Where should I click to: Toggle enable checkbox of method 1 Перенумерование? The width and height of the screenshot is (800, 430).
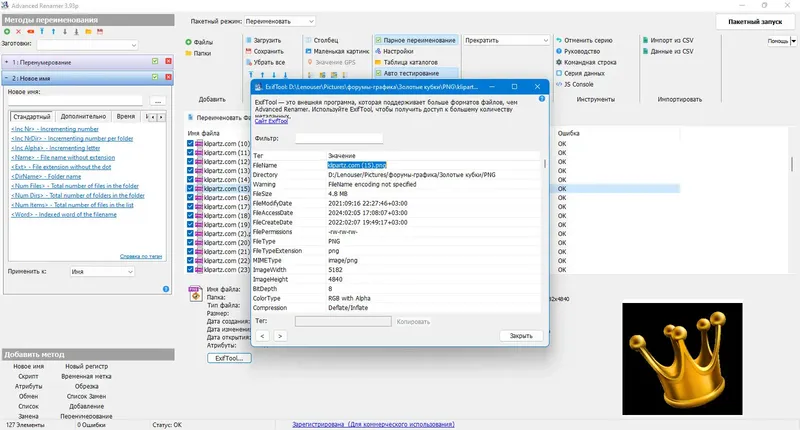(155, 61)
